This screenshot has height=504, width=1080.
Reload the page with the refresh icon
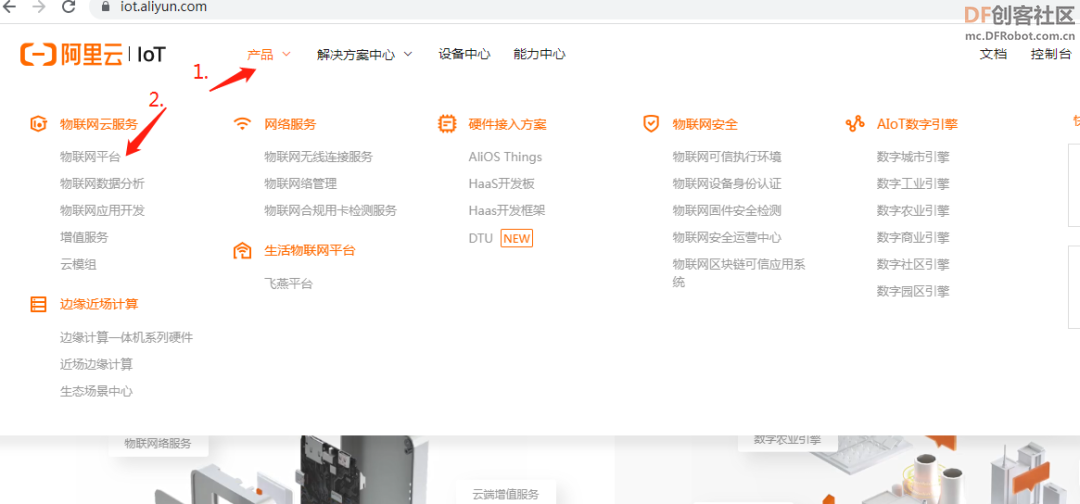pos(68,7)
